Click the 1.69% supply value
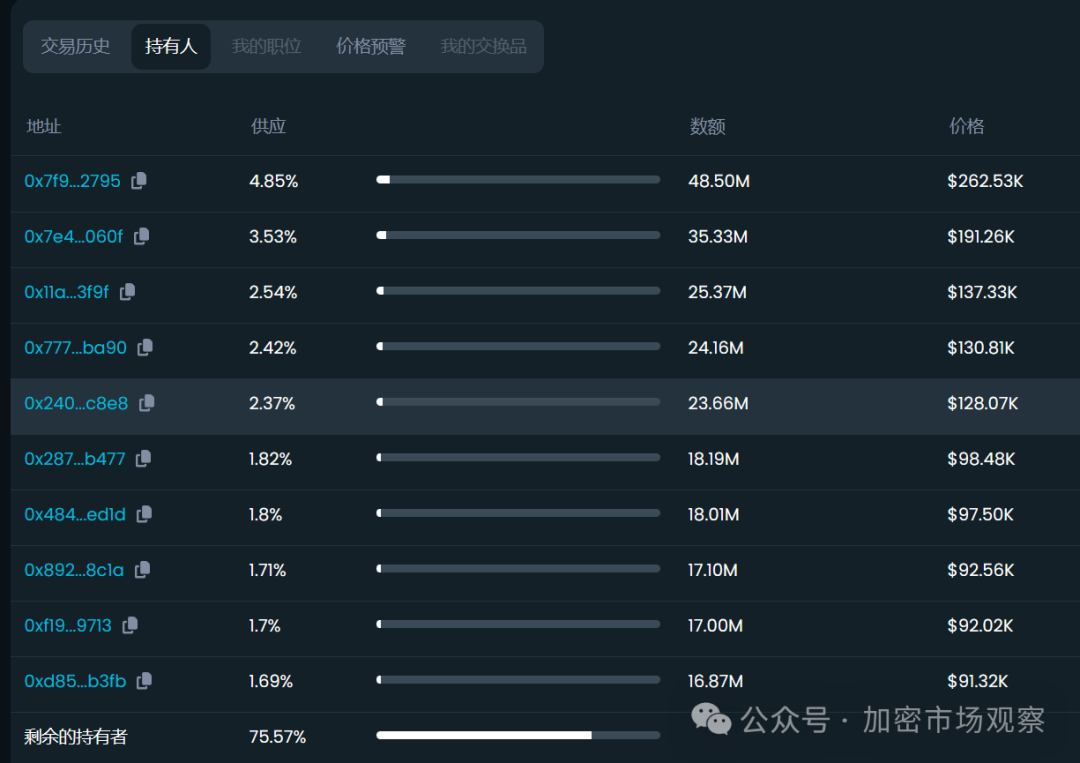The height and width of the screenshot is (763, 1080). pyautogui.click(x=271, y=681)
